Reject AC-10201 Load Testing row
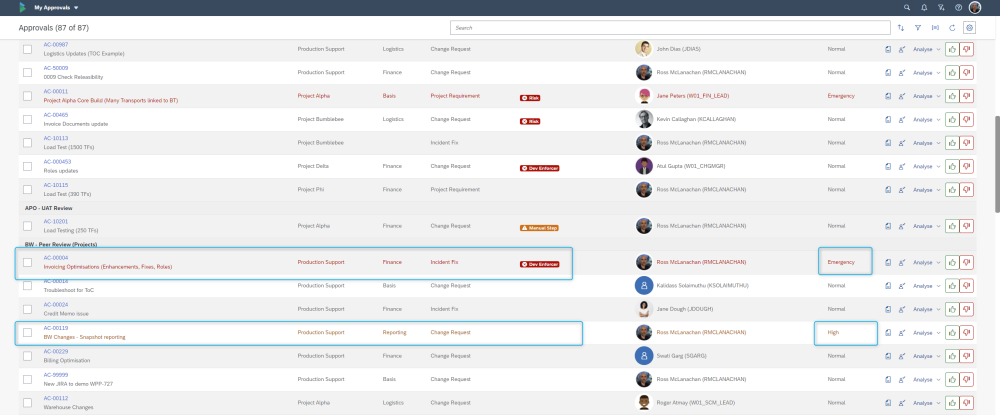This screenshot has width=1000, height=415. coord(967,226)
